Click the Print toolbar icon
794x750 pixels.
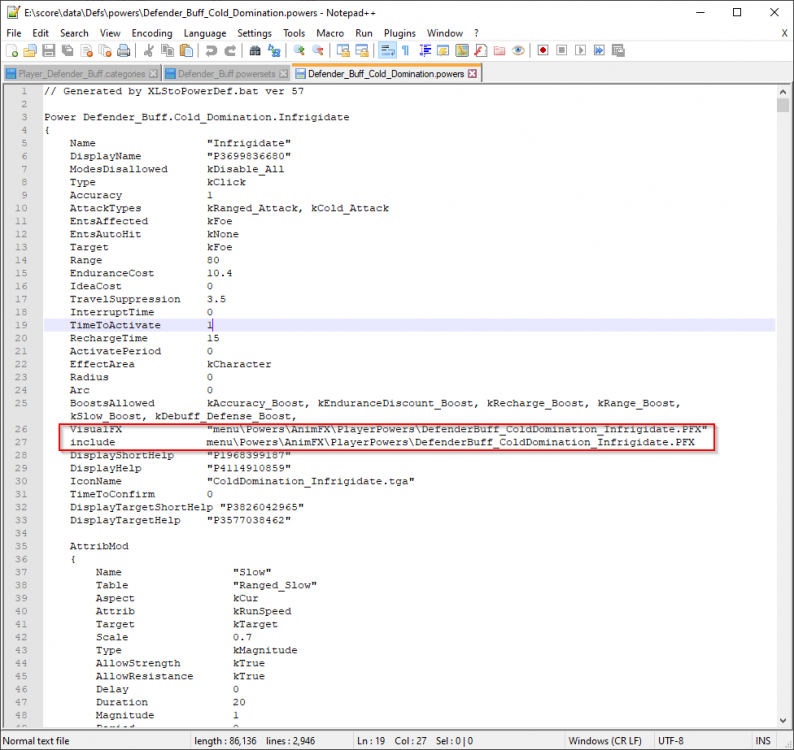(122, 51)
